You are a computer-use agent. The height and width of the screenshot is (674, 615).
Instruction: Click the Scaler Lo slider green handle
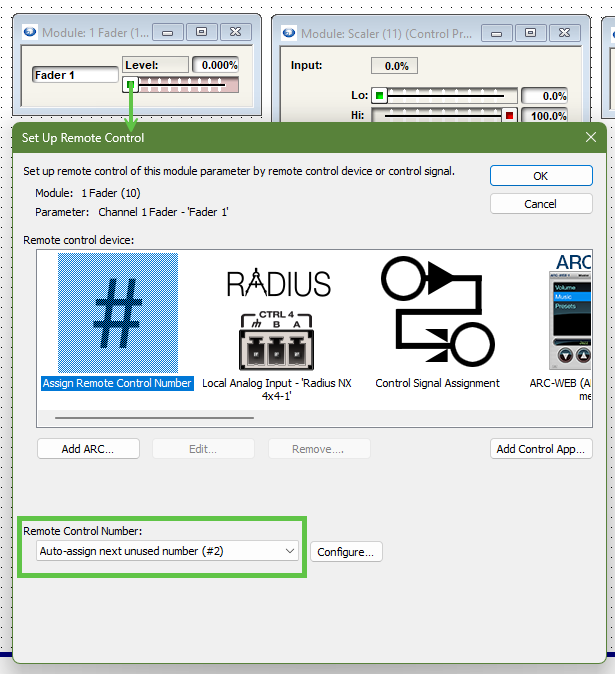click(379, 96)
